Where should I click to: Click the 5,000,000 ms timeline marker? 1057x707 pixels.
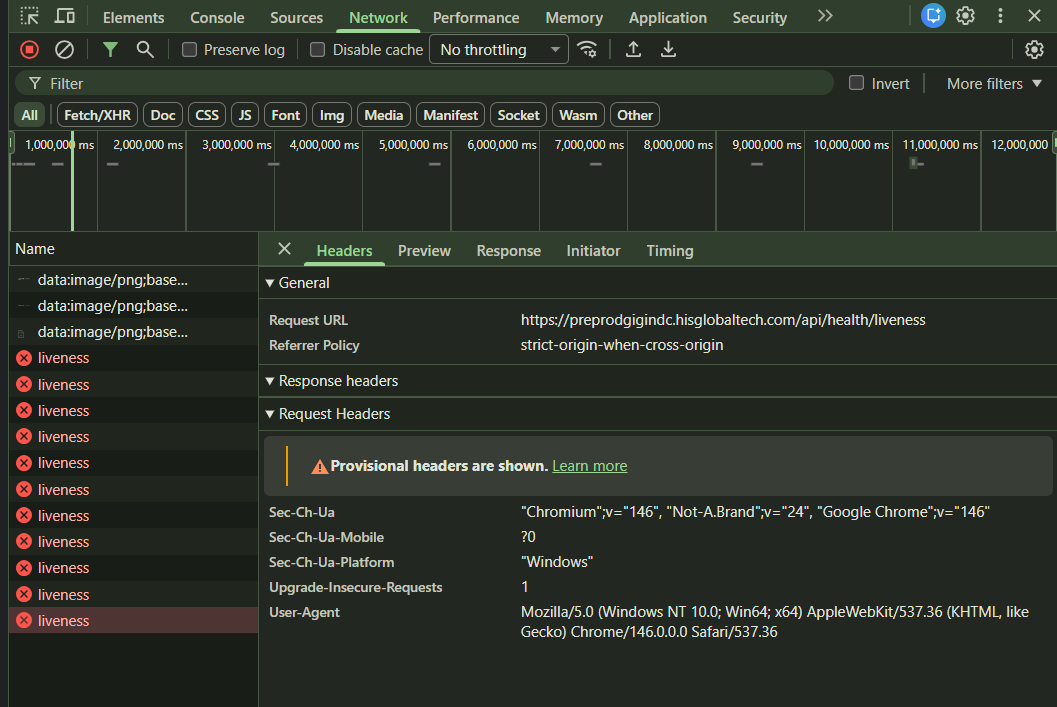point(413,145)
